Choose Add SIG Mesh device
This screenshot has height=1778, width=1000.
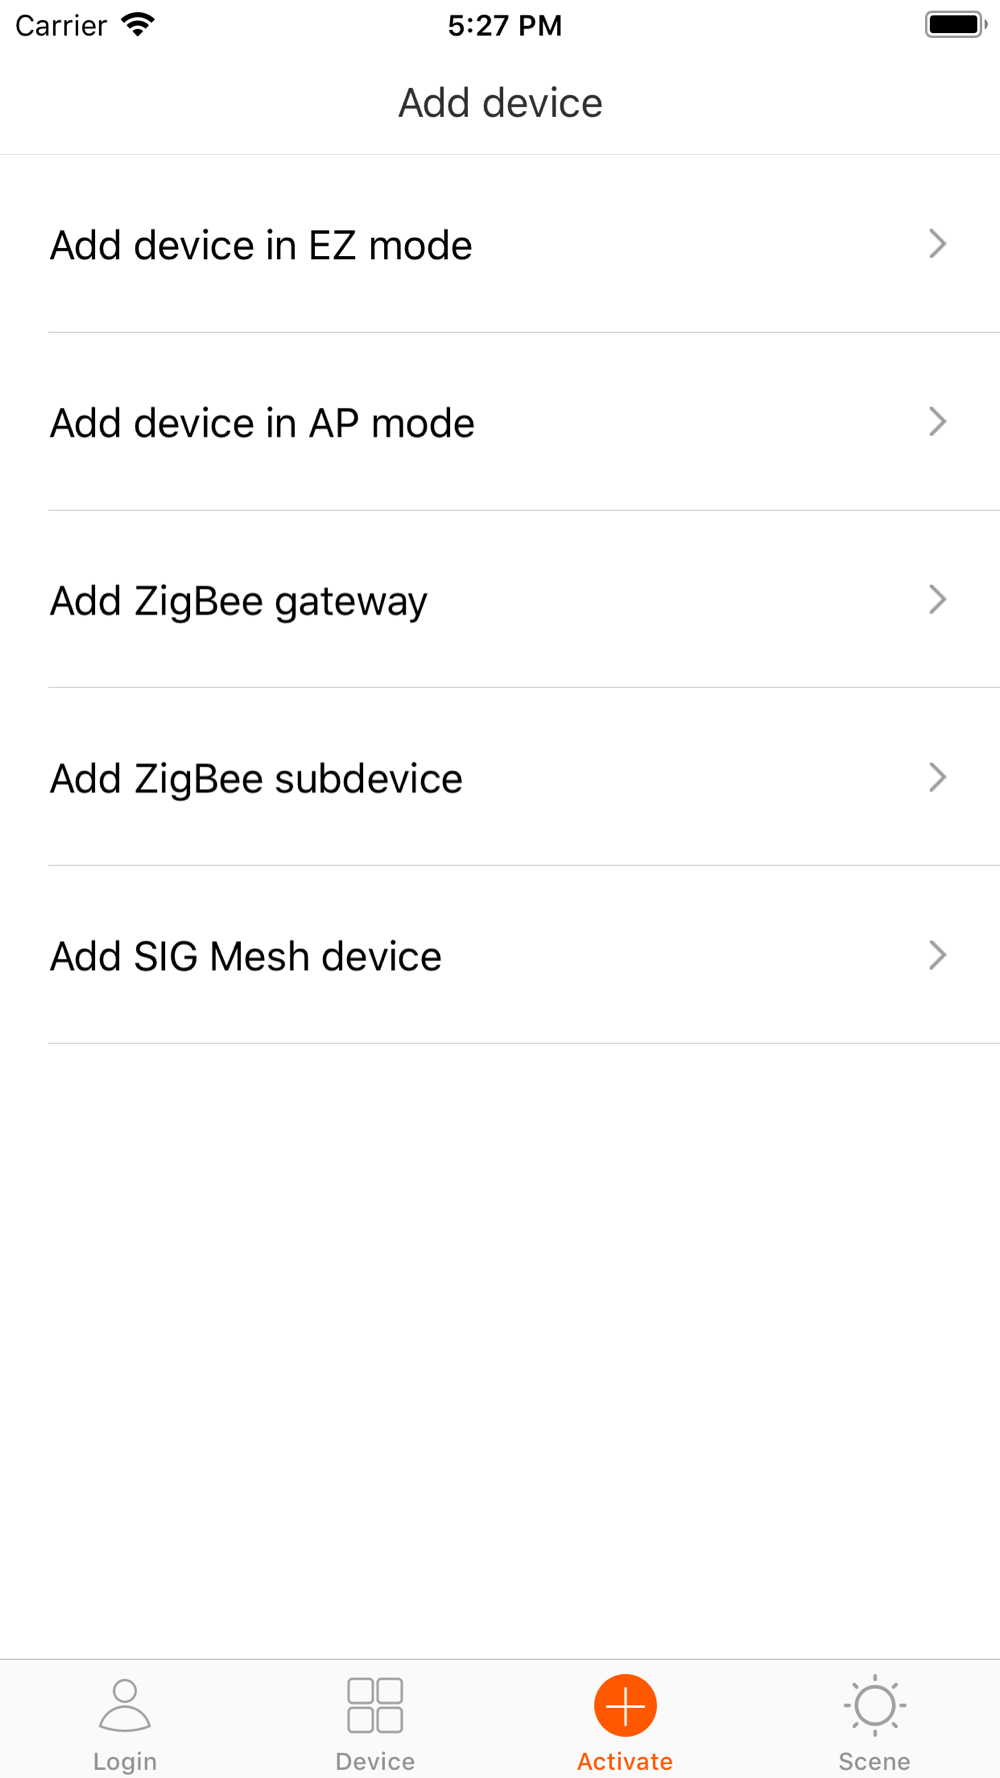coord(500,955)
